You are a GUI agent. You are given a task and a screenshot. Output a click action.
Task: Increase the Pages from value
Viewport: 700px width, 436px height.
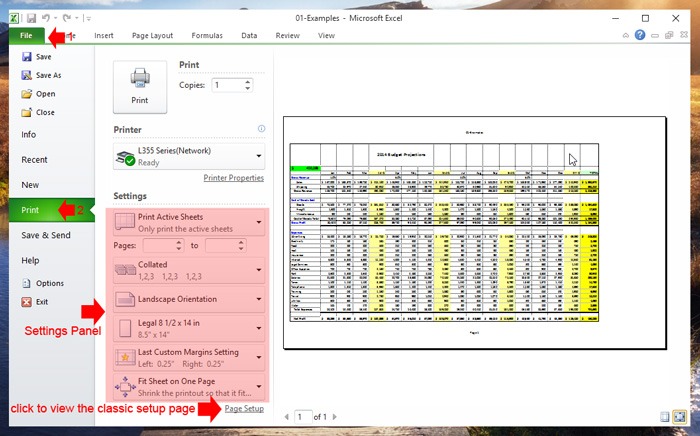pyautogui.click(x=179, y=242)
